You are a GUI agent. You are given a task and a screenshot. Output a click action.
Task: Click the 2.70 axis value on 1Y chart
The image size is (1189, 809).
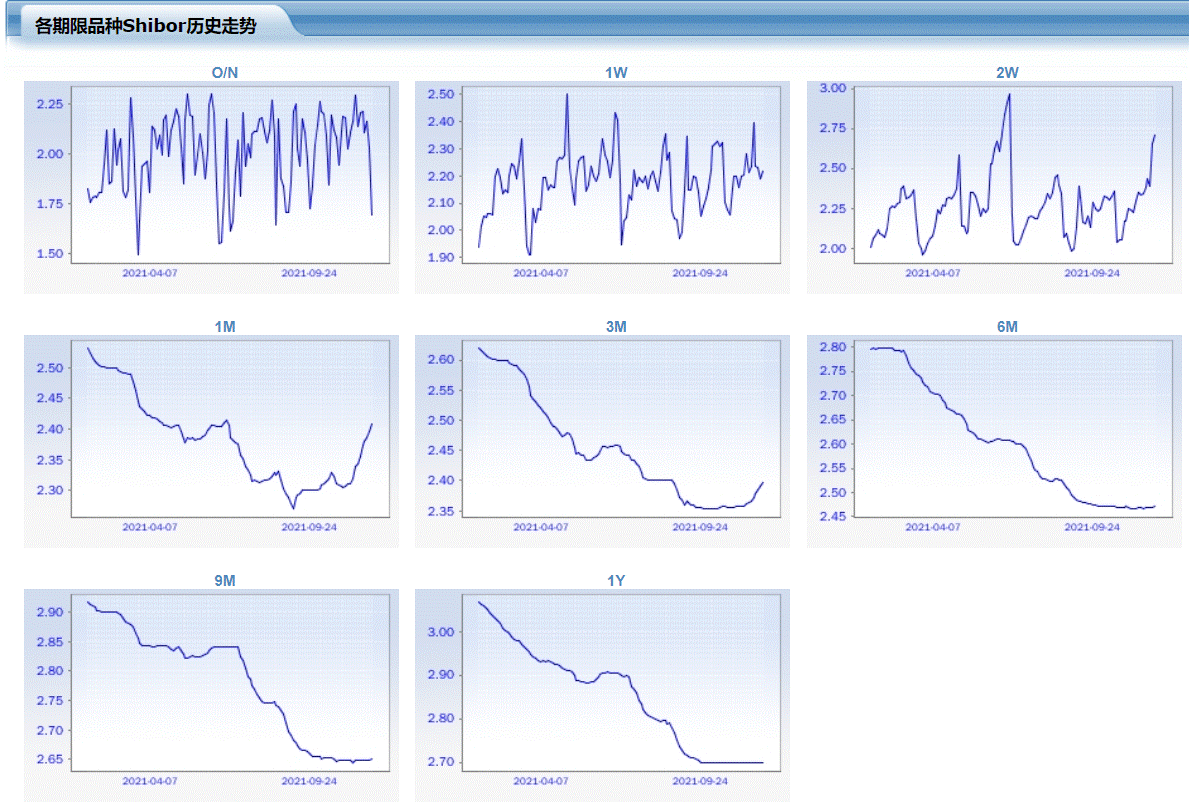point(441,761)
